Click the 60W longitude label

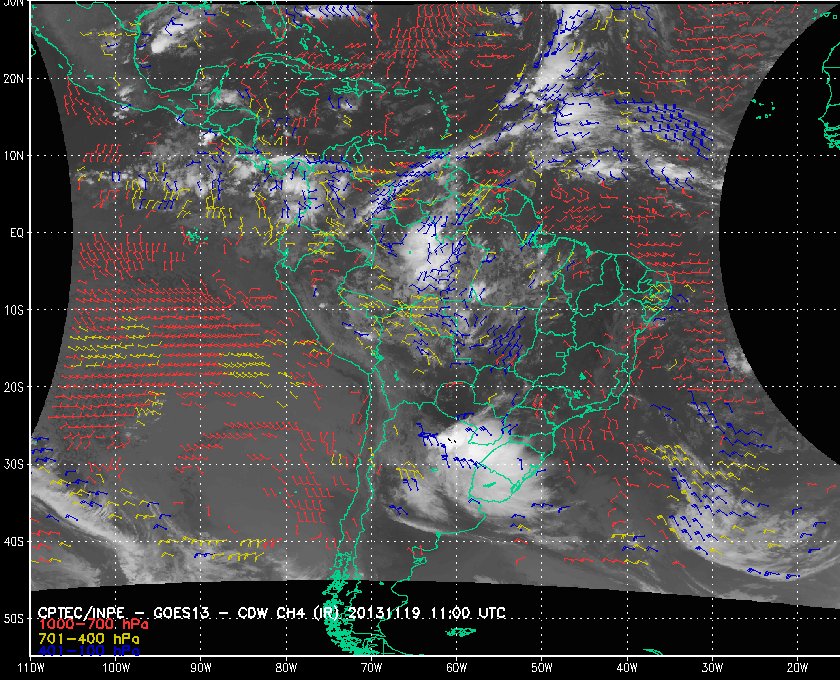pyautogui.click(x=456, y=668)
